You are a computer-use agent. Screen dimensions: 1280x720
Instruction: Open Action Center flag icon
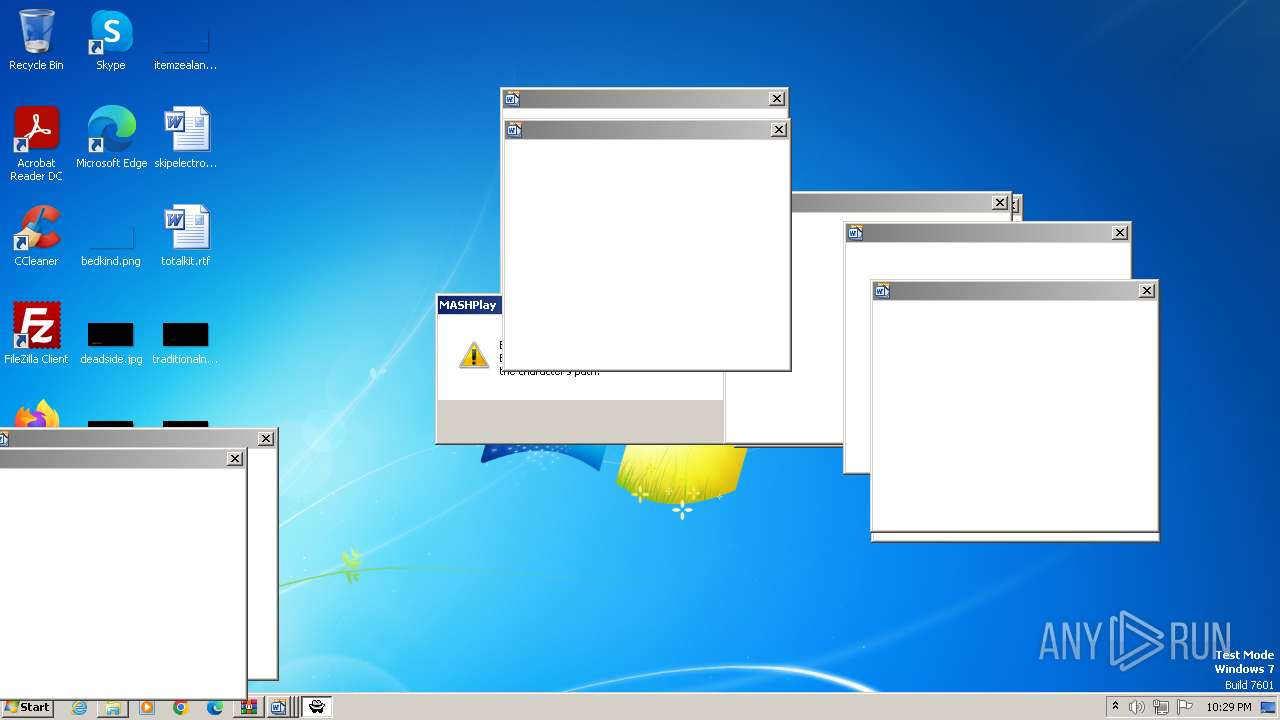coord(1185,707)
